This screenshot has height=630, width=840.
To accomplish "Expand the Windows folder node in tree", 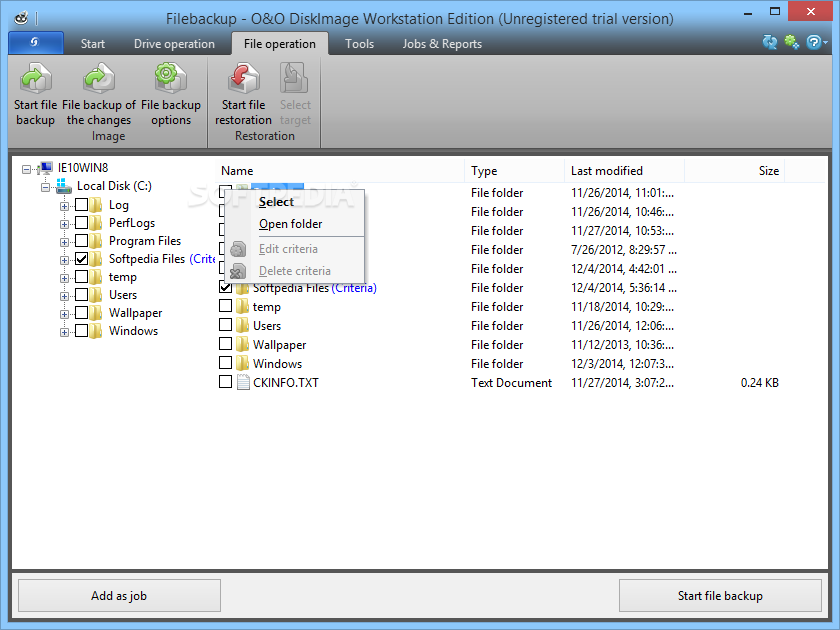I will tap(64, 333).
